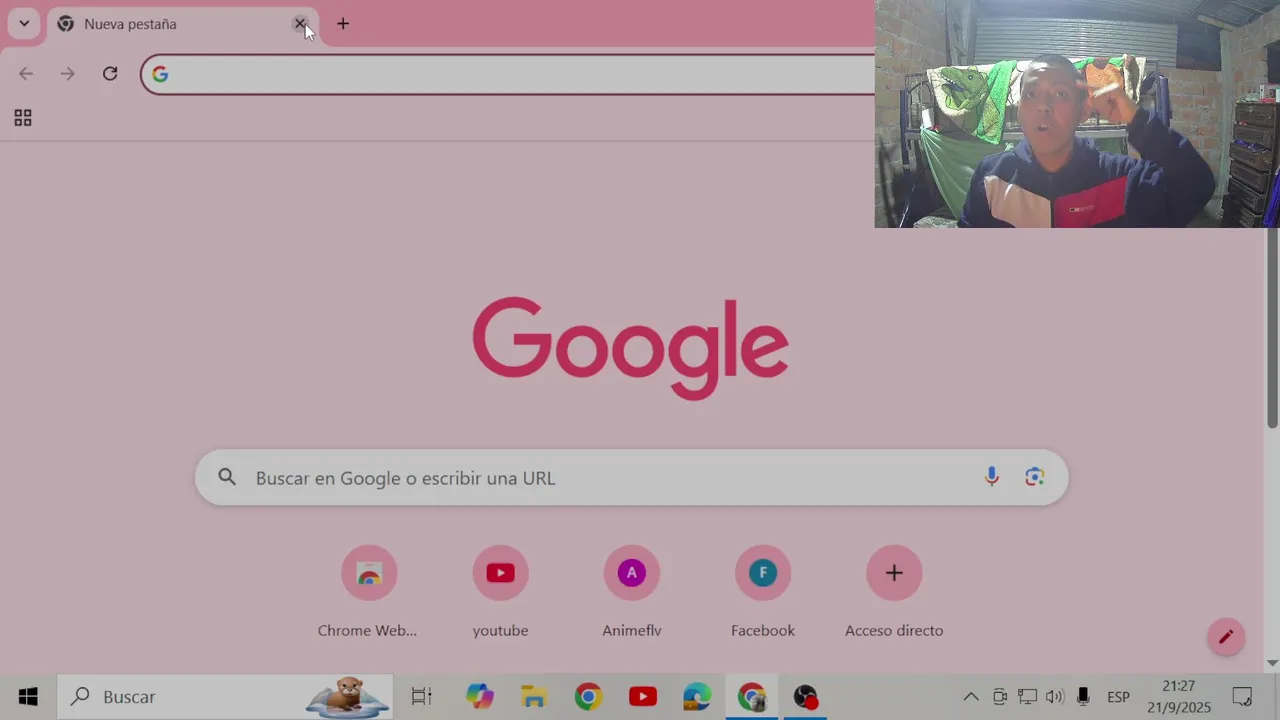Screen dimensions: 1280x720
Task: Click the Google logo
Action: (631, 348)
